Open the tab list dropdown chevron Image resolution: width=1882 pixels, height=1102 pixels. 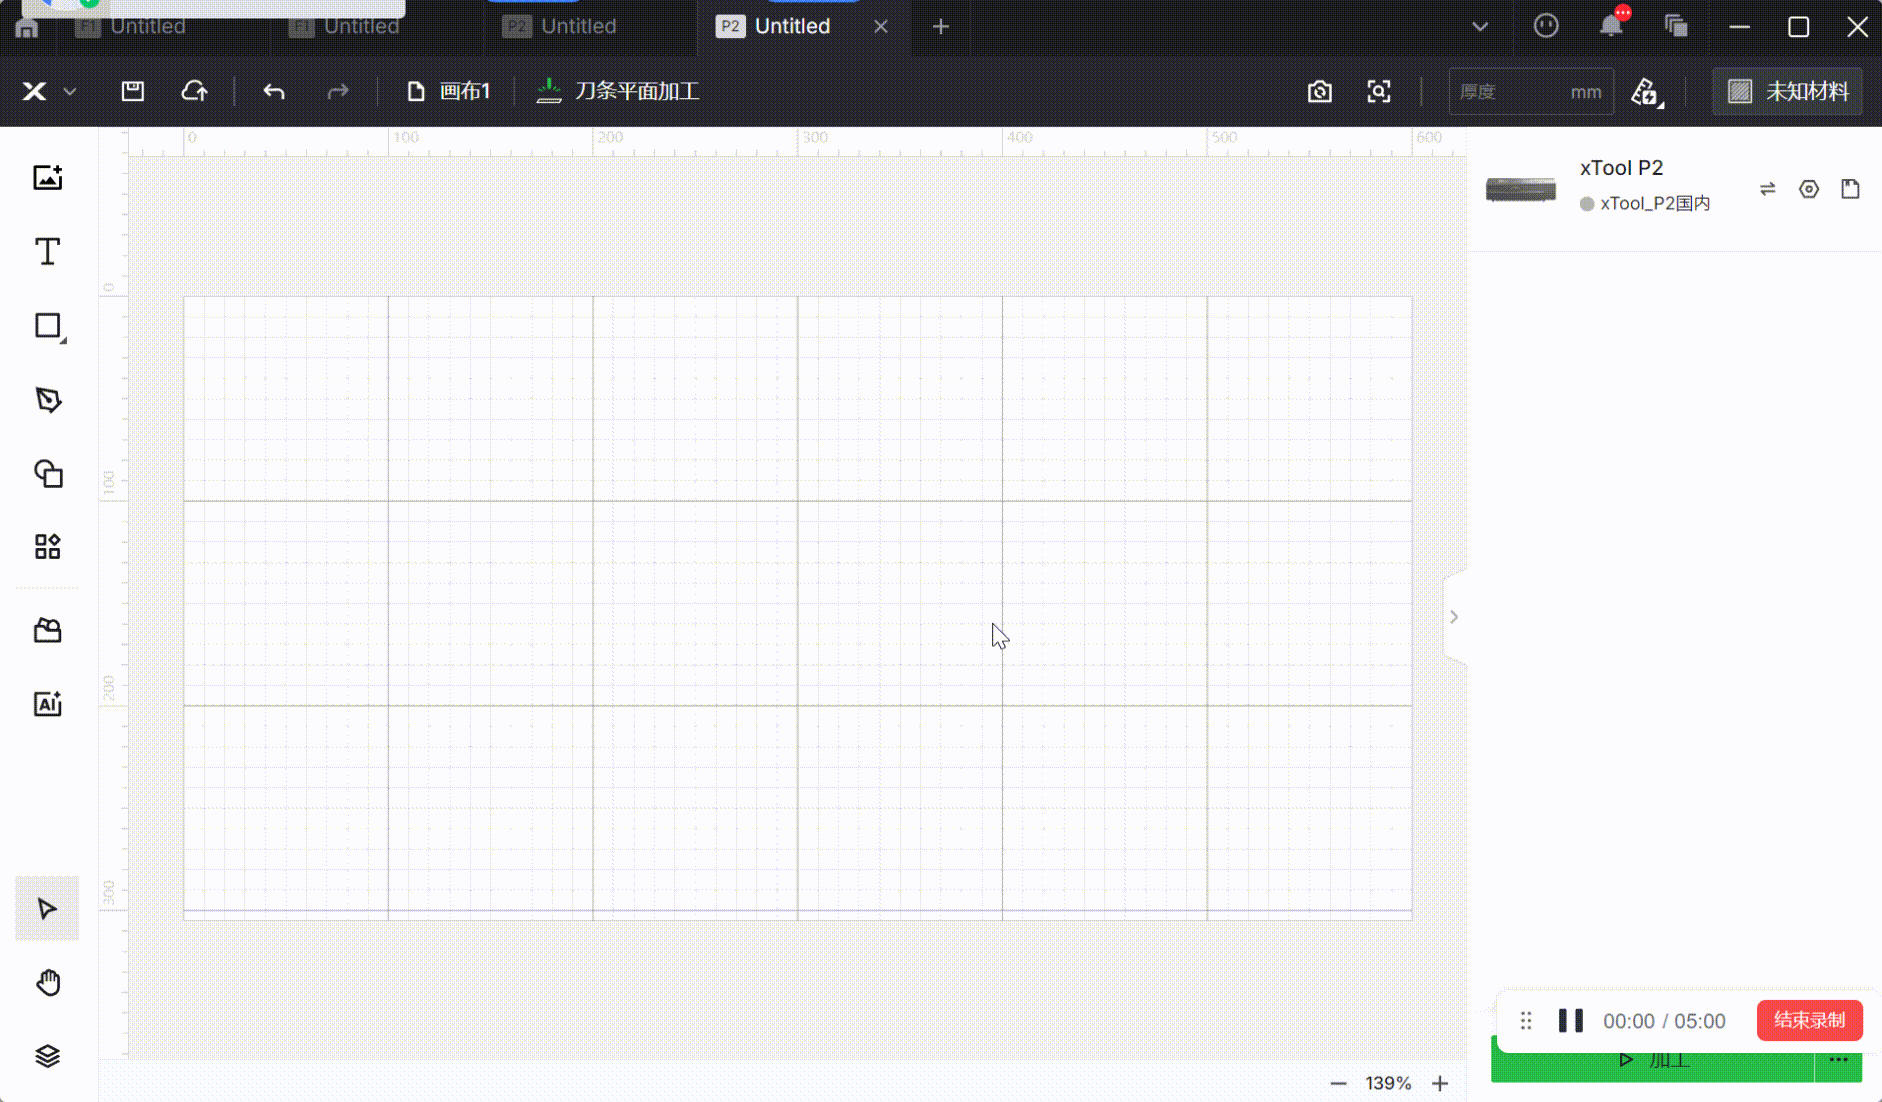pyautogui.click(x=1480, y=27)
